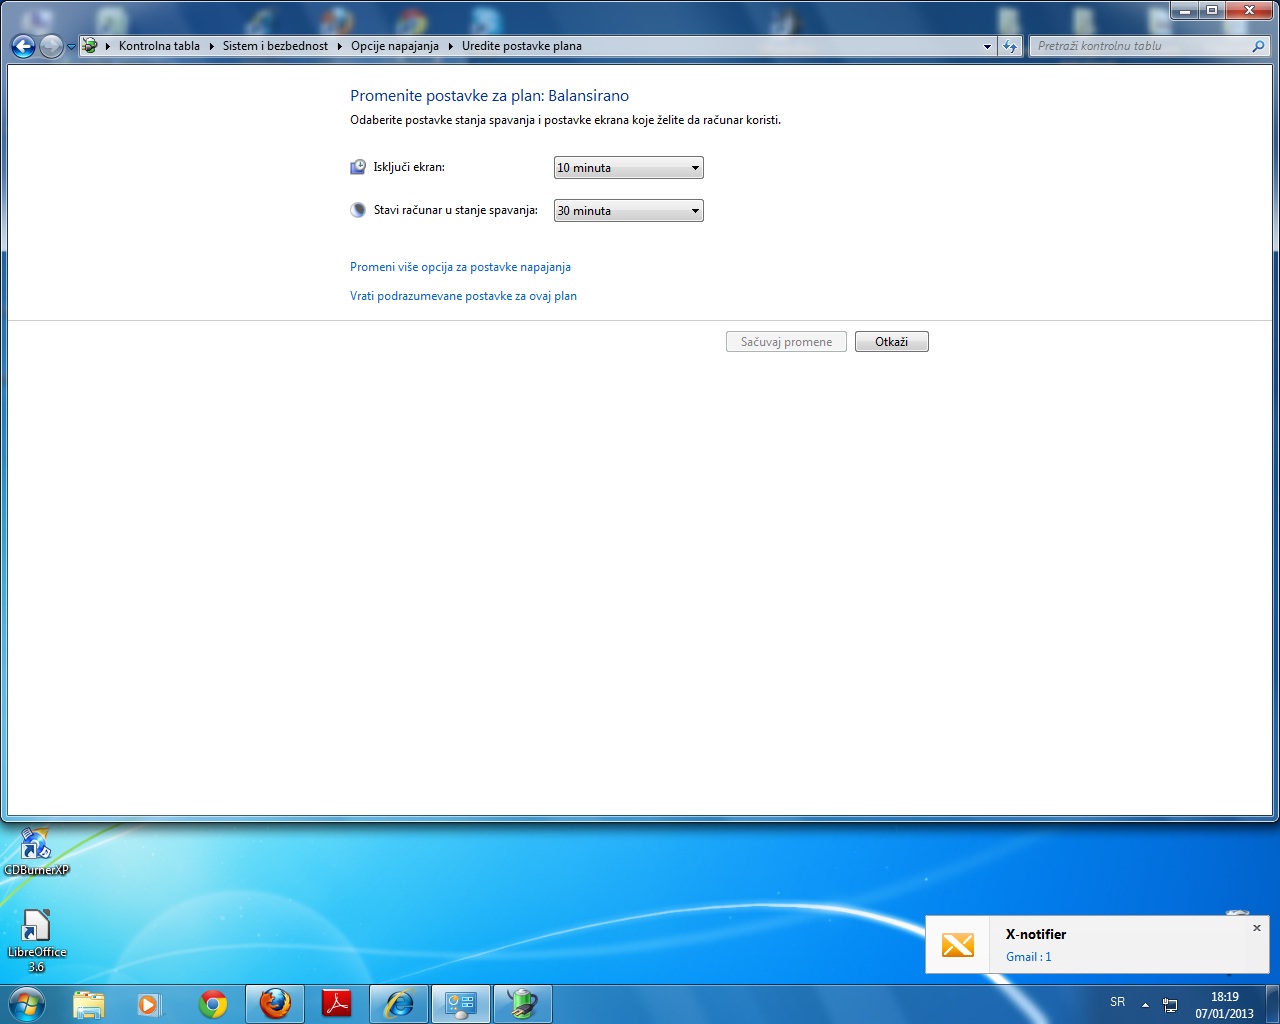Open the Isključi ekran 10 minuta dropdown
The image size is (1280, 1024).
tap(629, 168)
